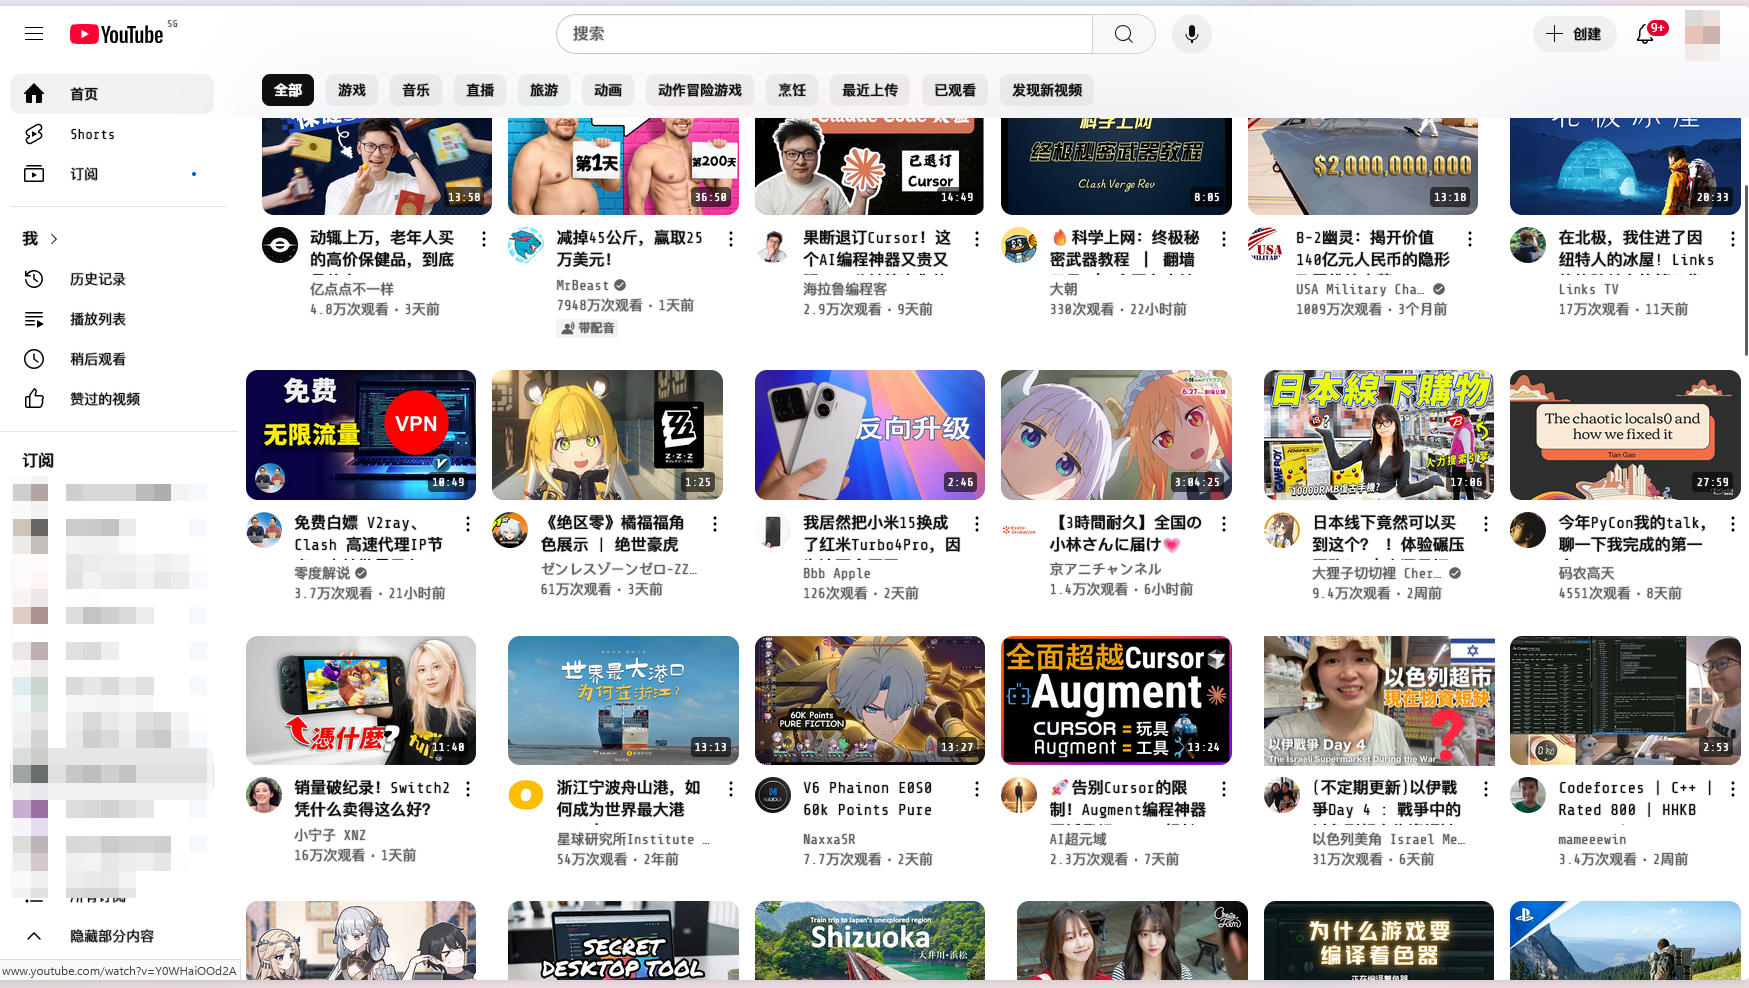Expand the 我 section chevron
Image resolution: width=1749 pixels, height=988 pixels.
[x=54, y=239]
